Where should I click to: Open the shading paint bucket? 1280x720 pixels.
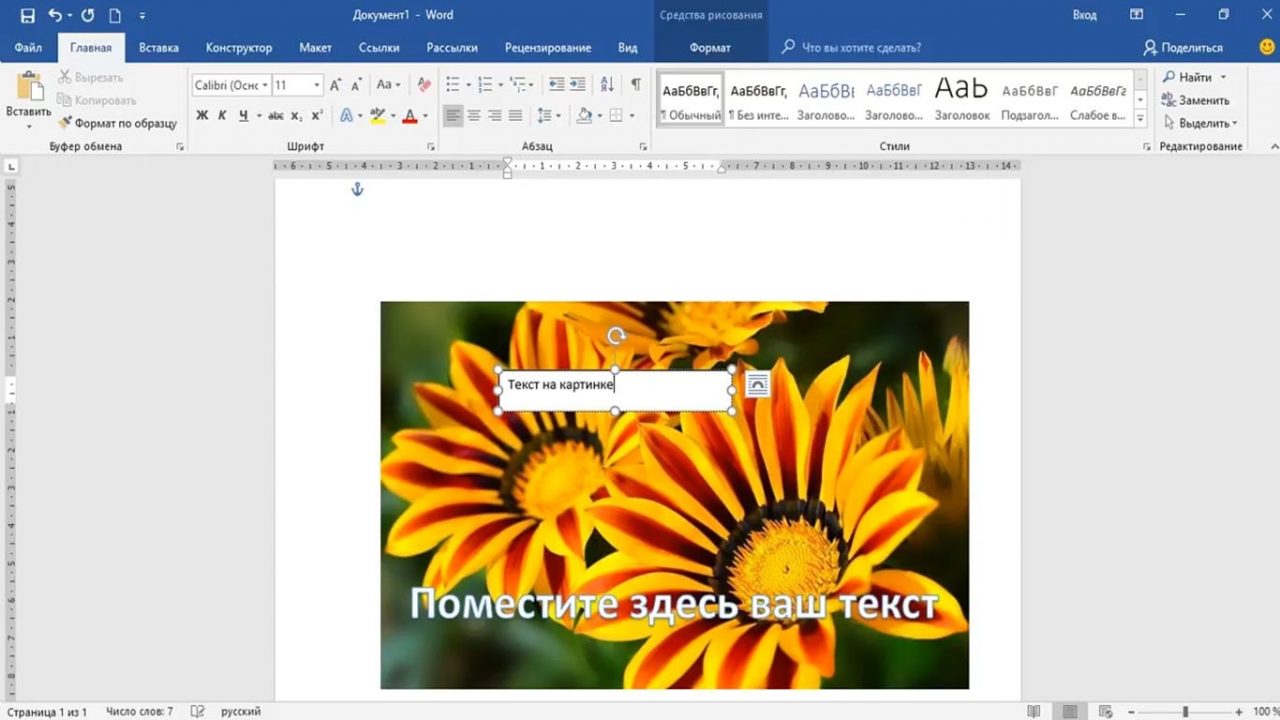584,116
